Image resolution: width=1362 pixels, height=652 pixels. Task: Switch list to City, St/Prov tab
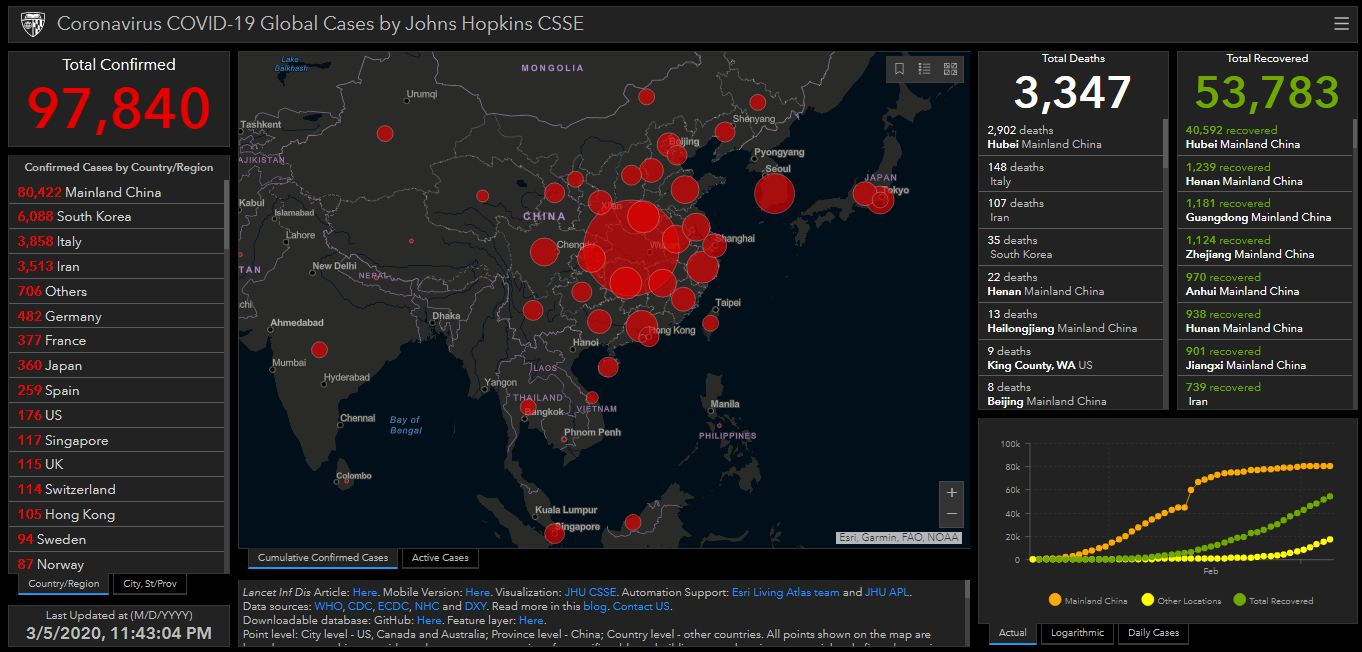pos(150,584)
